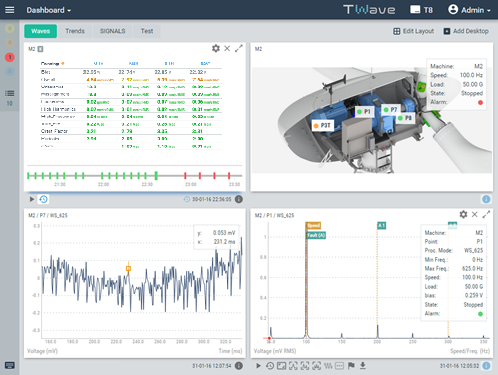This screenshot has width=498, height=375.
Task: Expand the Dashboard dropdown
Action: (49, 10)
